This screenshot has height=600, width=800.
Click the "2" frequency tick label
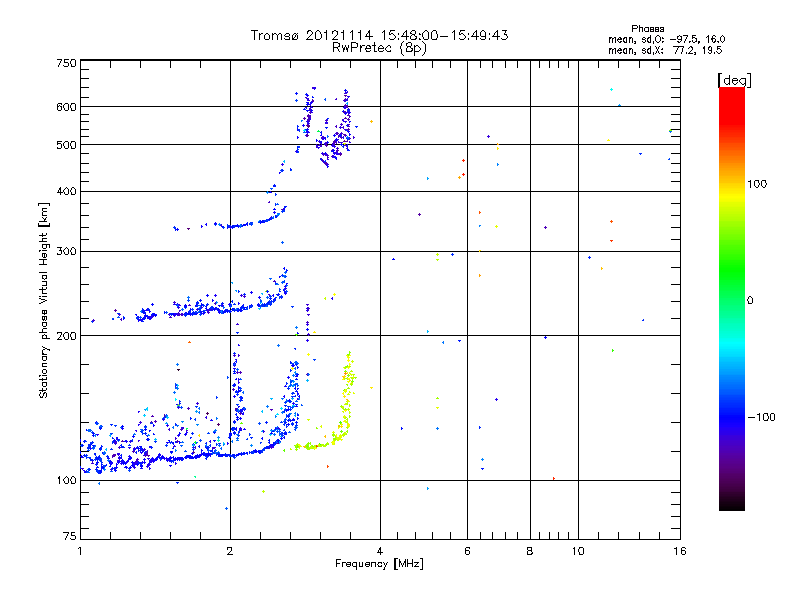point(230,551)
